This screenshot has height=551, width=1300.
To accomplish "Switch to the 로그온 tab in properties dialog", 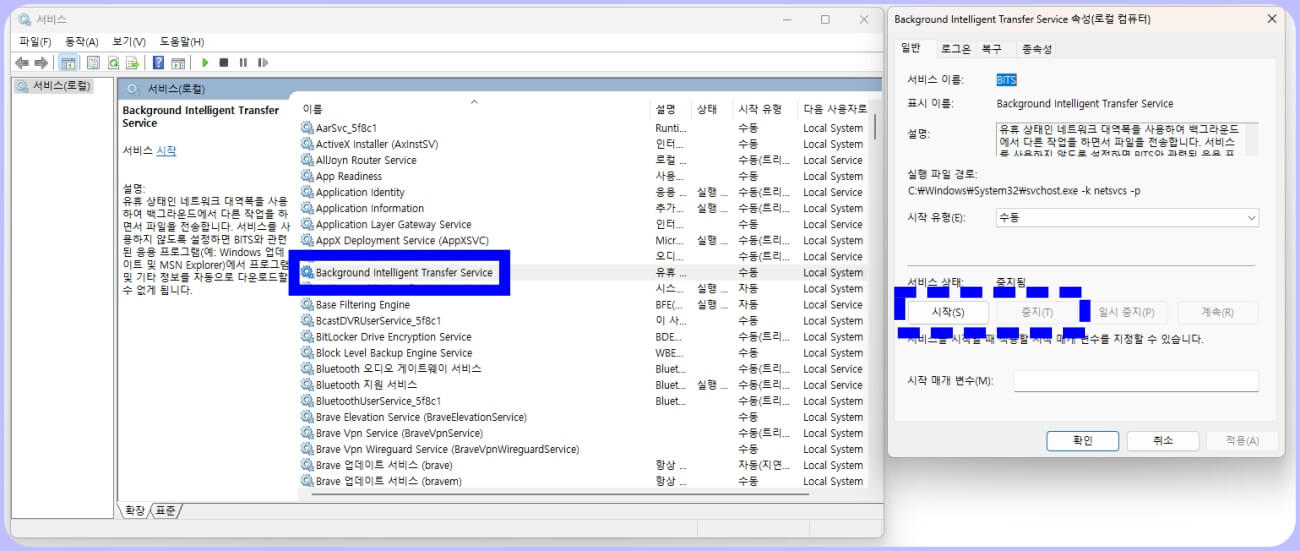I will click(x=955, y=48).
